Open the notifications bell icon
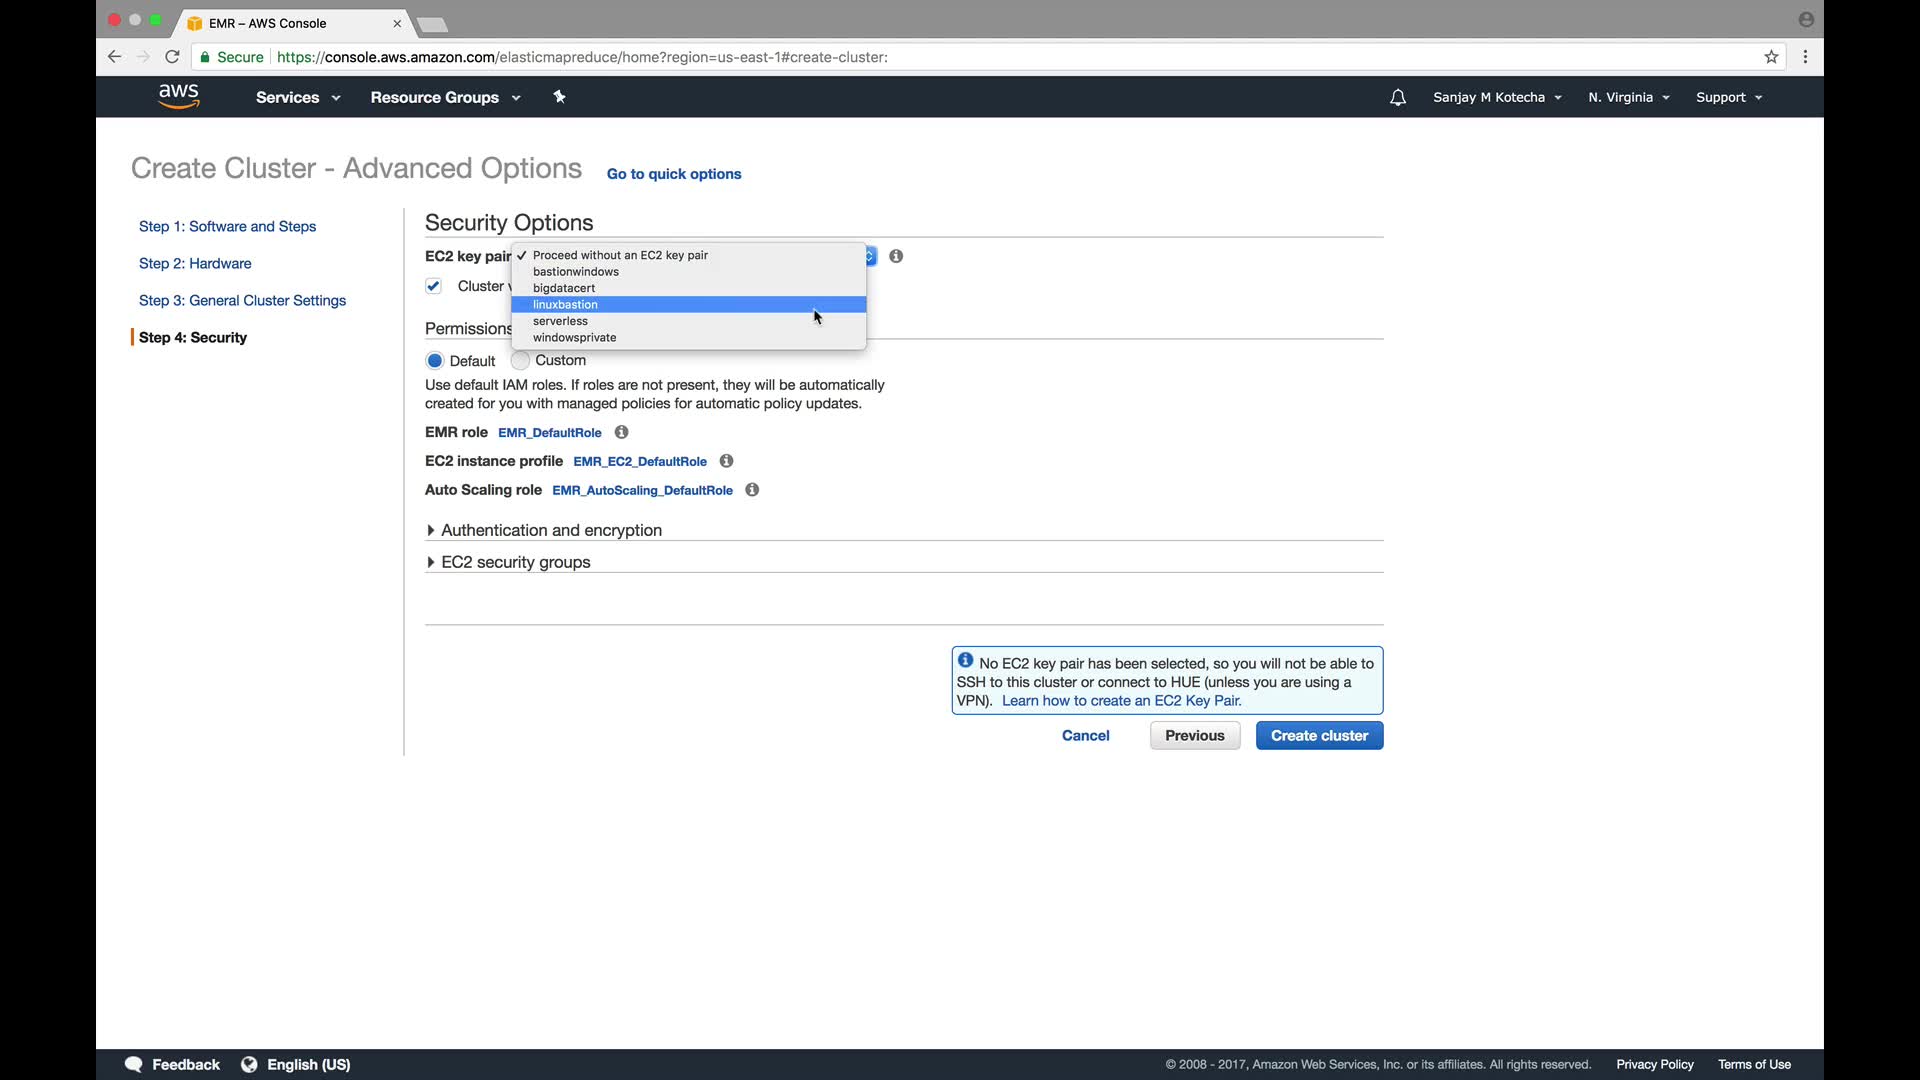Viewport: 1920px width, 1080px height. click(x=1397, y=97)
